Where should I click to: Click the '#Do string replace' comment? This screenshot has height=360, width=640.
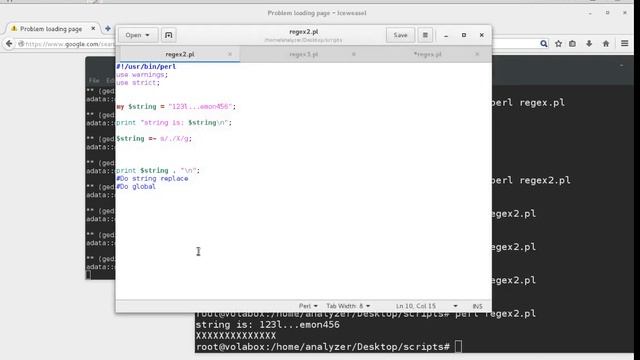pyautogui.click(x=152, y=178)
